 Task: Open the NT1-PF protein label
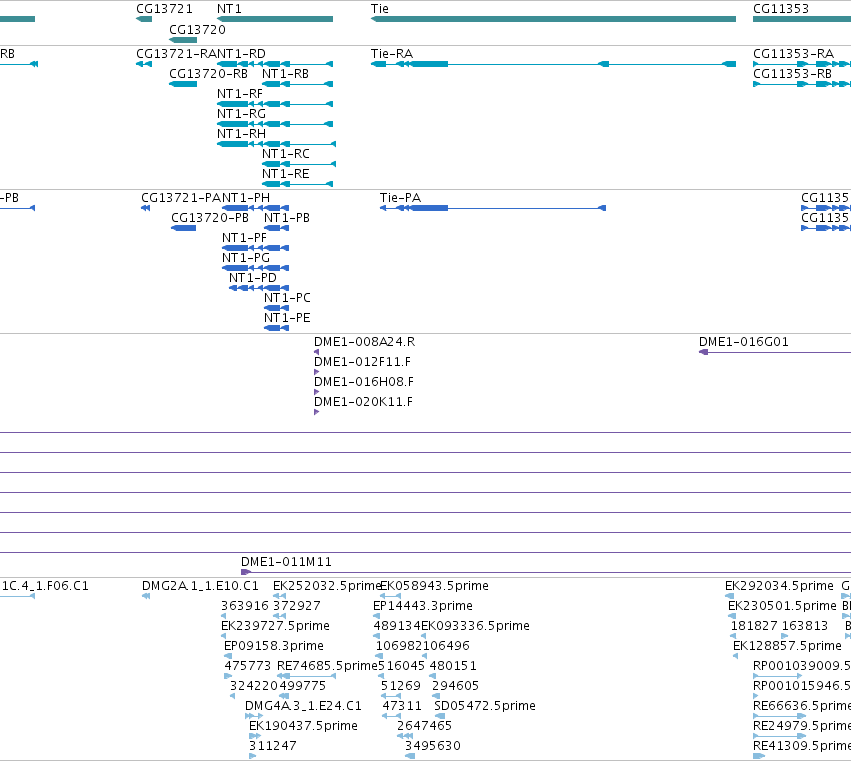coord(244,238)
